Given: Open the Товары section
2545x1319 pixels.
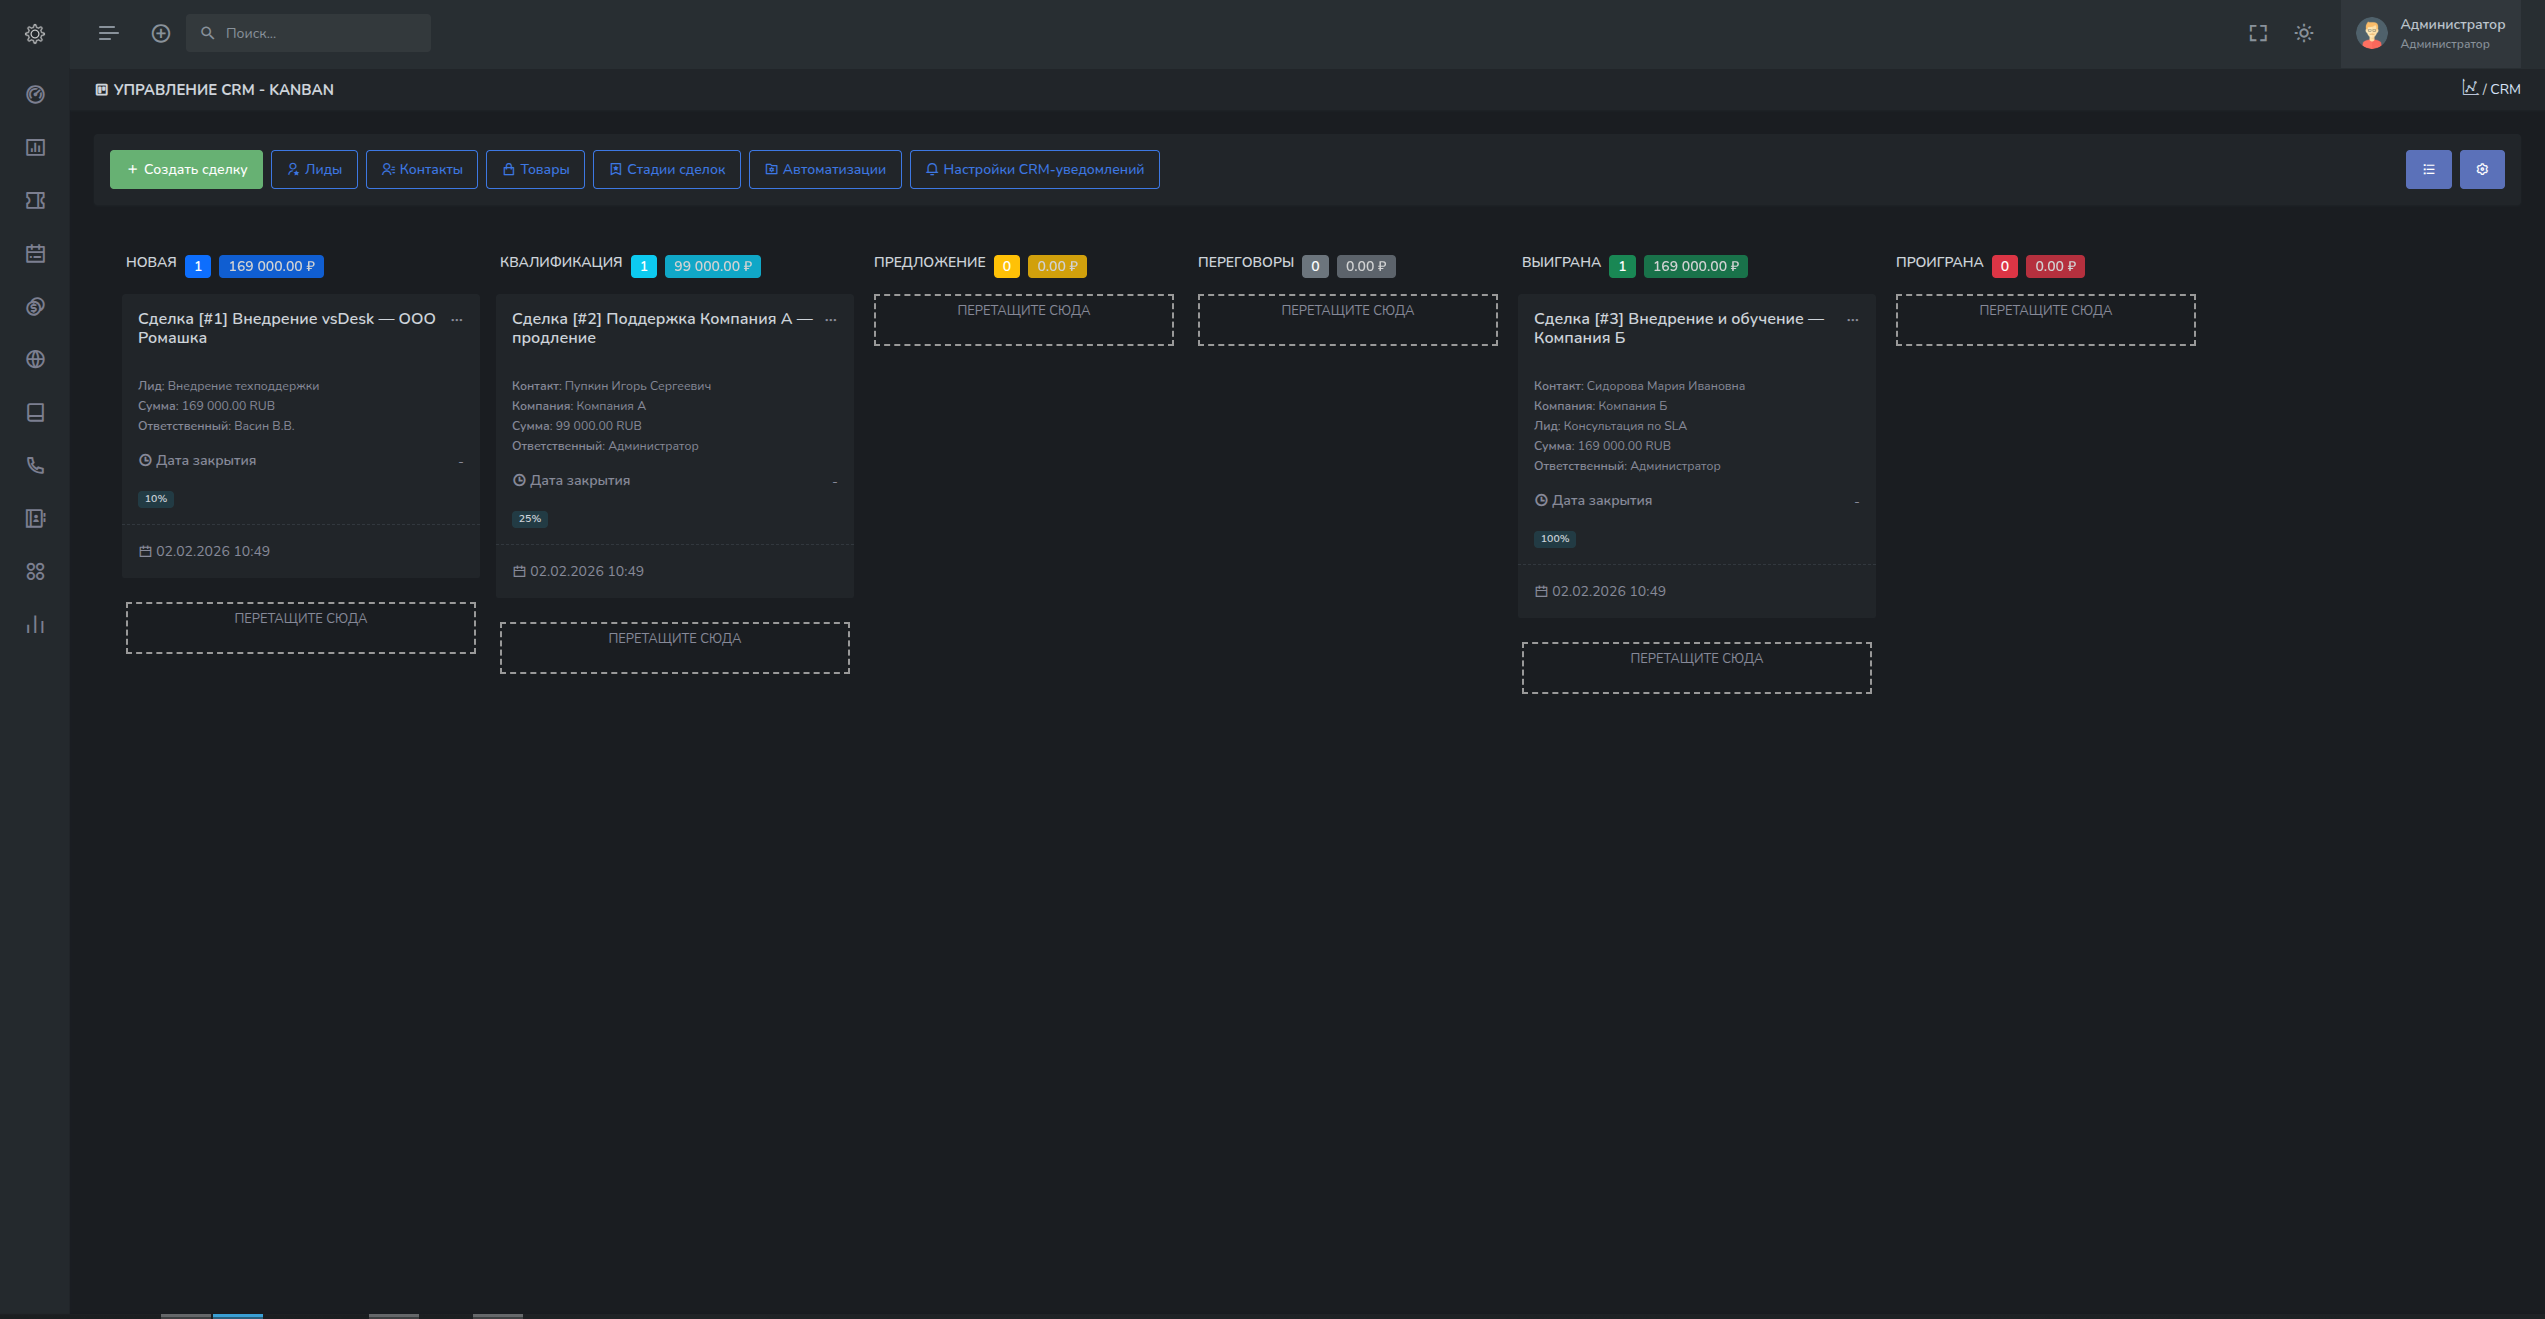Looking at the screenshot, I should point(535,170).
